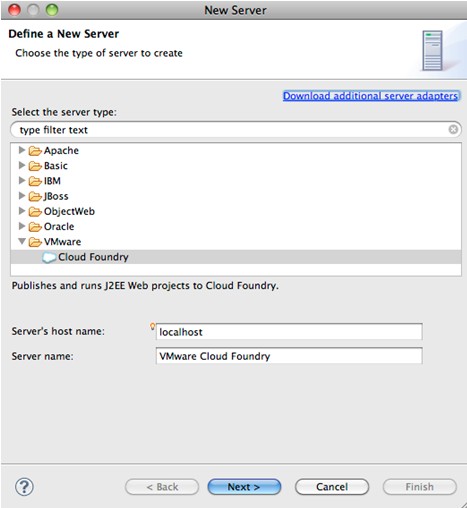Click the Apache folder icon
The height and width of the screenshot is (508, 467).
[x=35, y=151]
